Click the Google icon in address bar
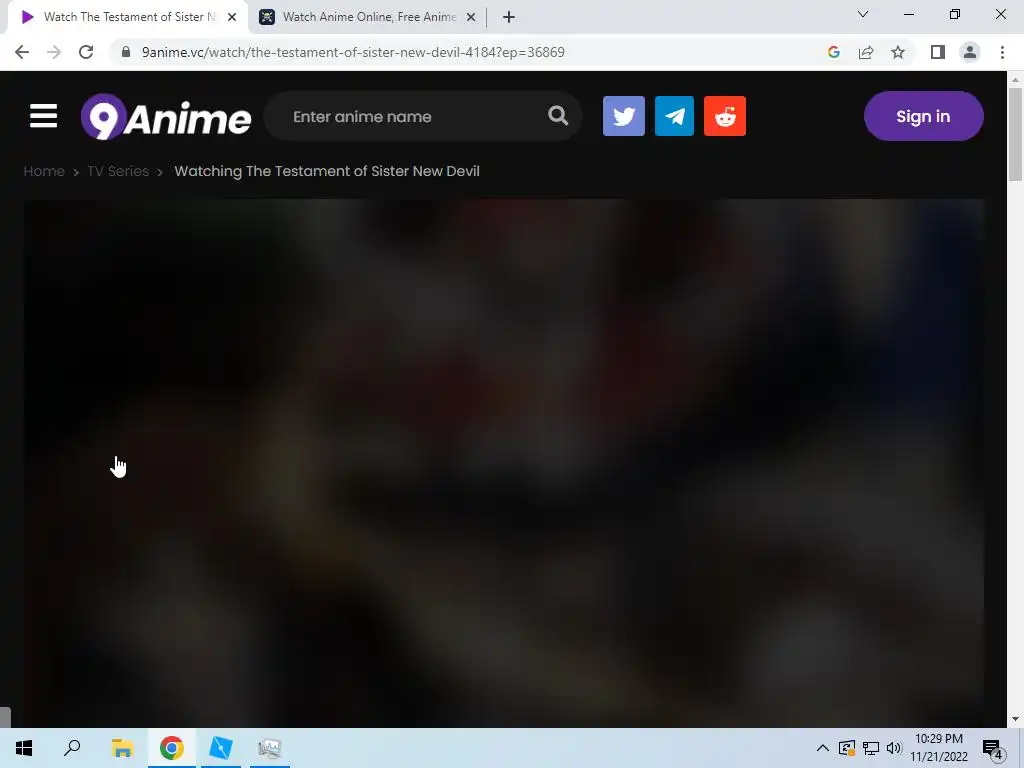This screenshot has height=768, width=1024. [x=833, y=52]
